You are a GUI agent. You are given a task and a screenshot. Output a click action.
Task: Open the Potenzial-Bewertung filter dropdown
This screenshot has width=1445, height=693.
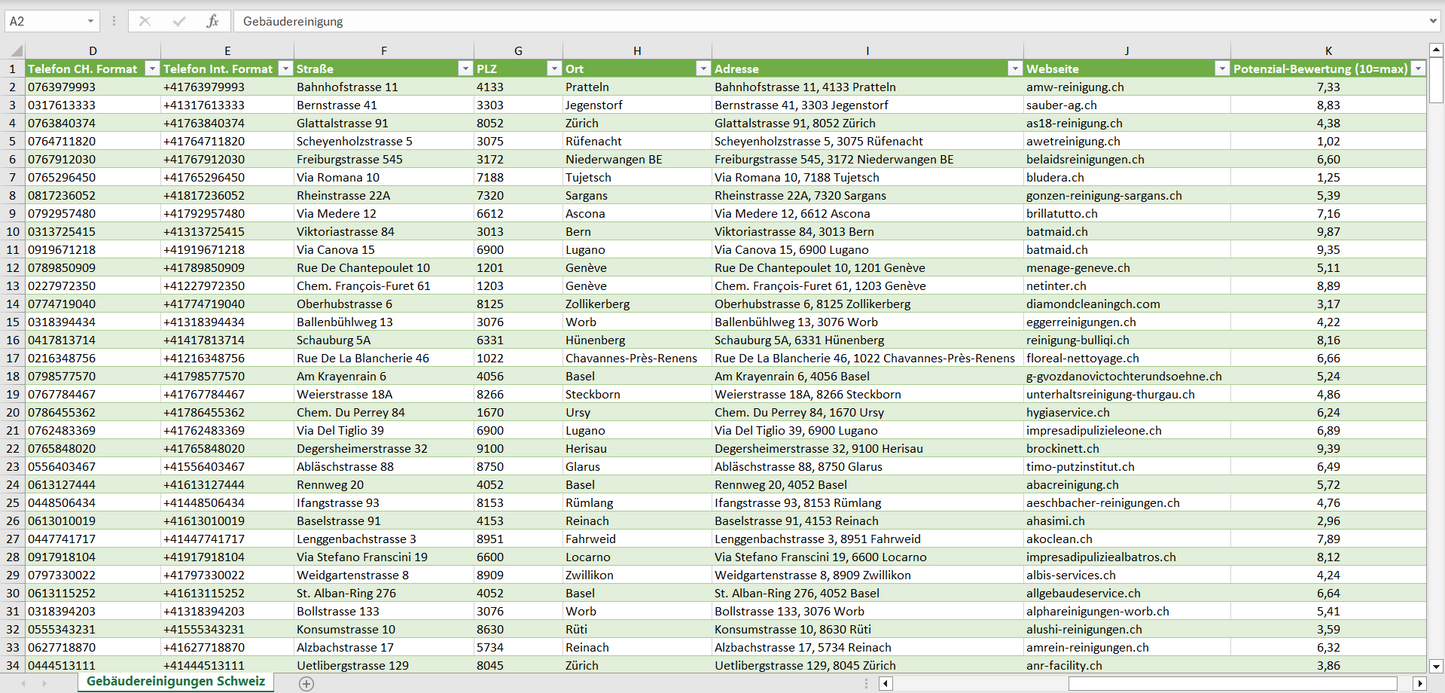pos(1417,69)
